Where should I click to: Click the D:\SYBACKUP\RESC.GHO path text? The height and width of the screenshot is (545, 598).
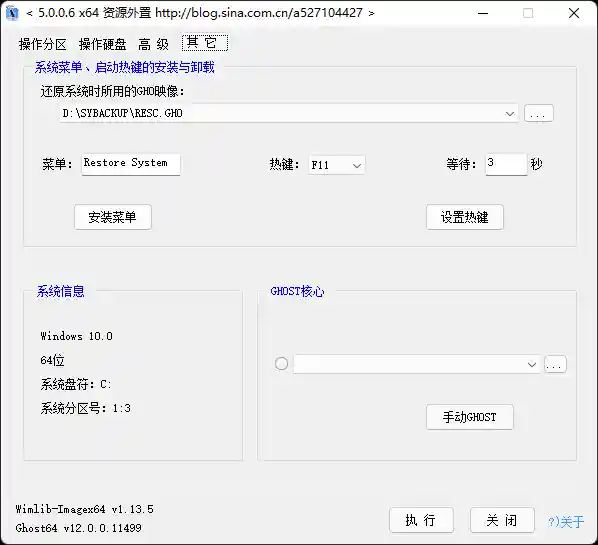click(x=122, y=113)
